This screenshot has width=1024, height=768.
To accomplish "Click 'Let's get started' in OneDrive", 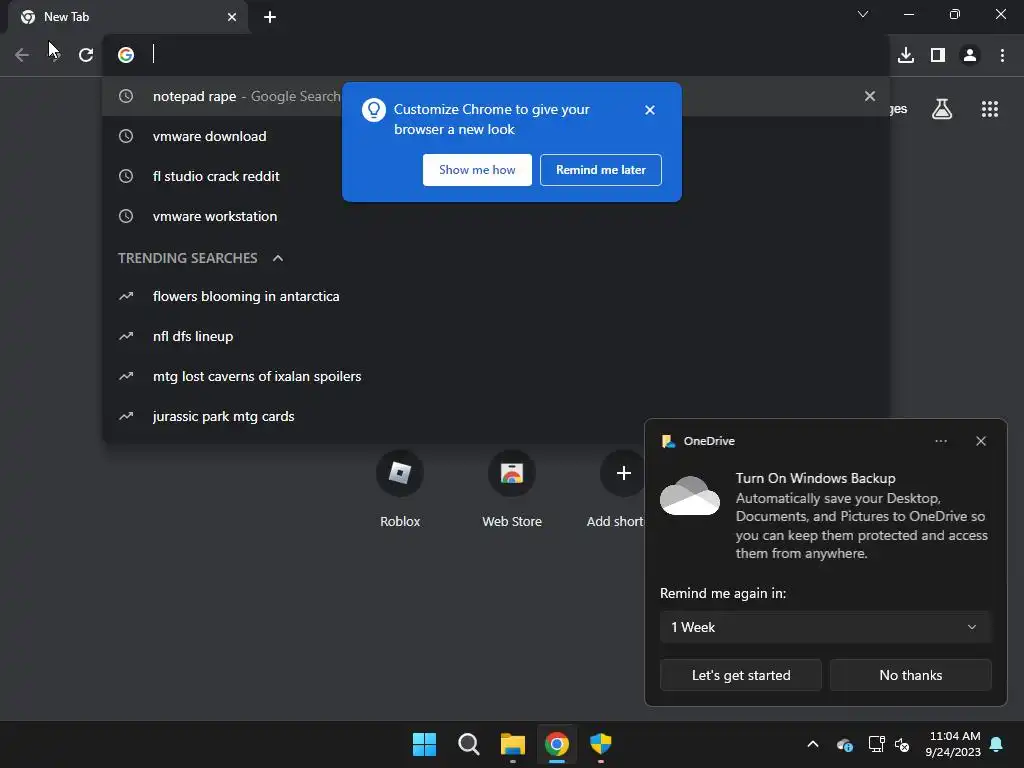I will (x=741, y=675).
